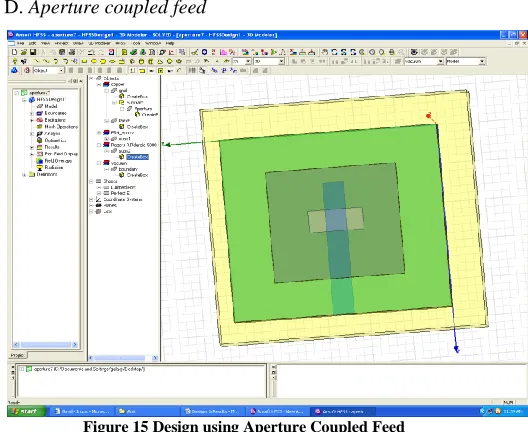Expand the Excitations node

(x=32, y=120)
